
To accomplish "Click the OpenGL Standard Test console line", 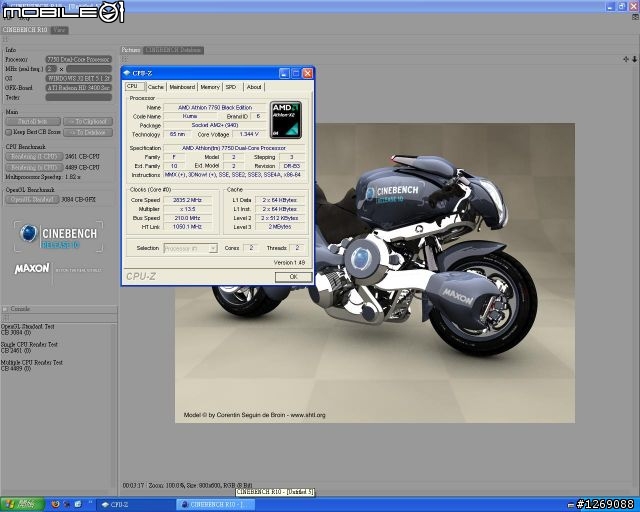I will point(27,329).
